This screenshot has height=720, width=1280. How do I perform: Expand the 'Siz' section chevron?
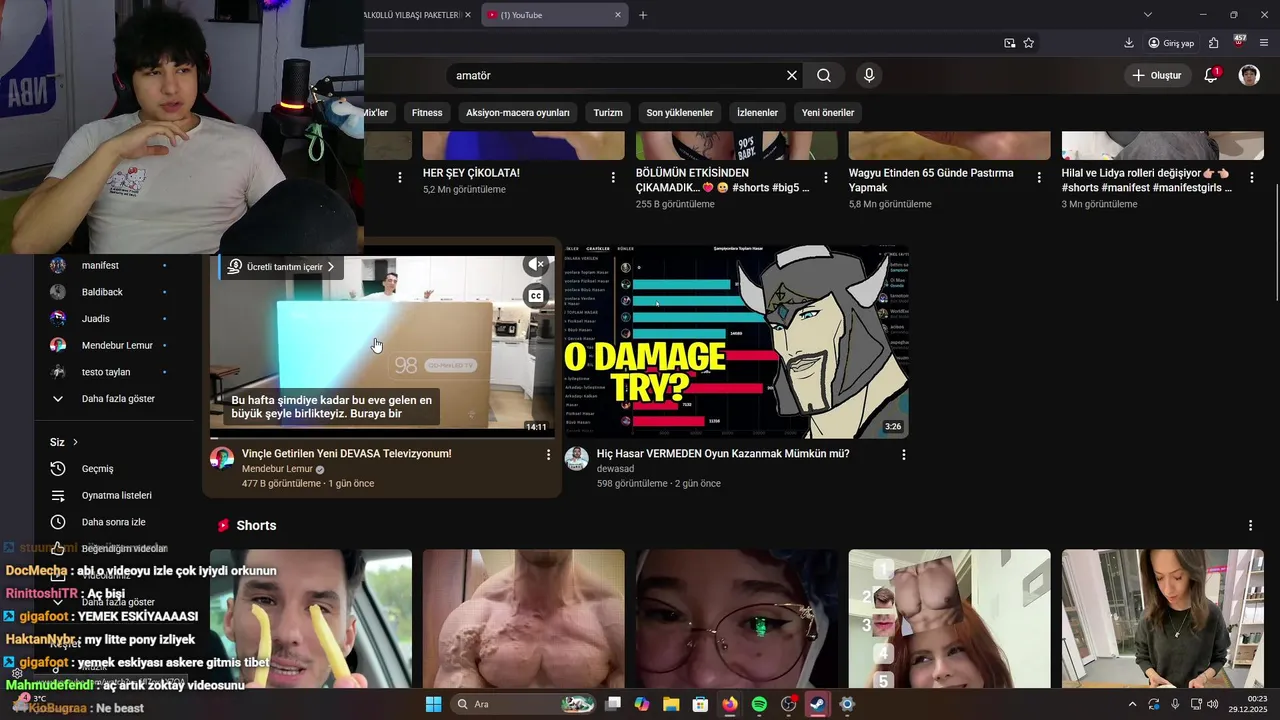[75, 442]
